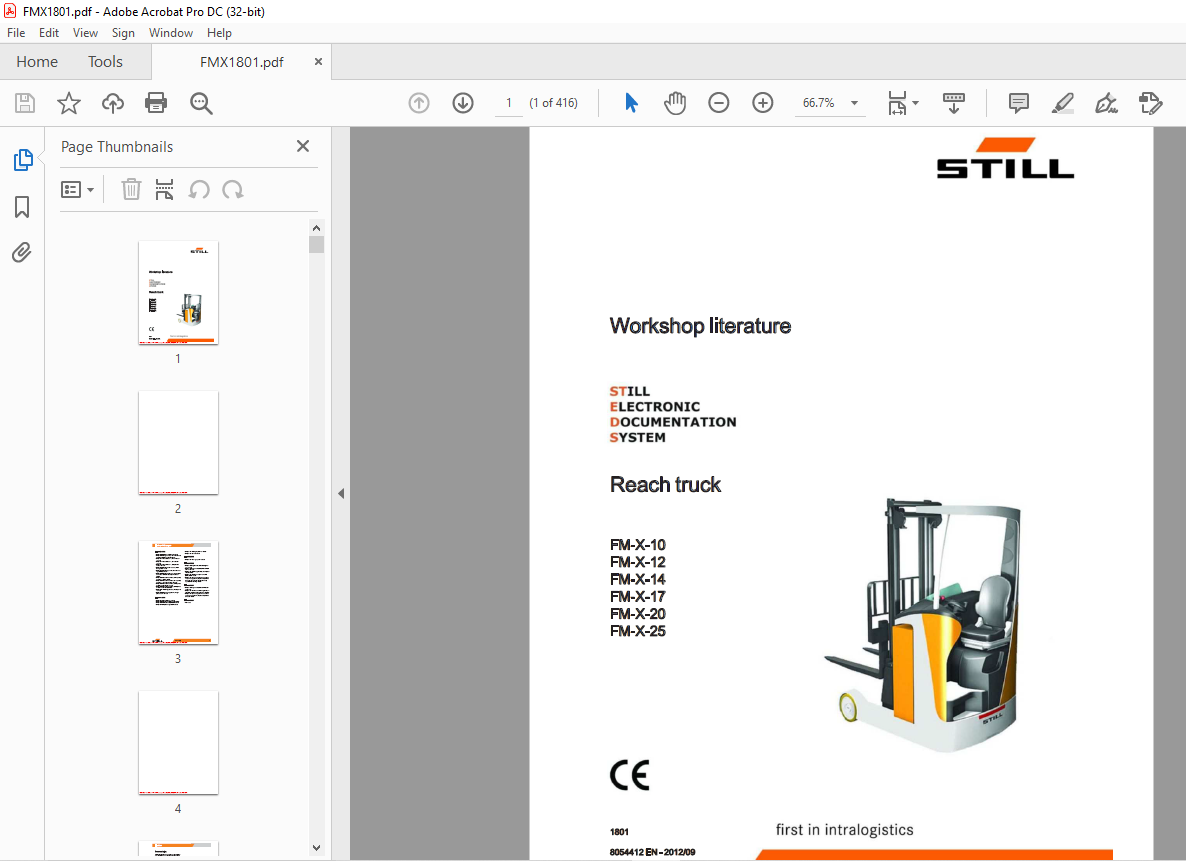Click the 'FM-X-25' model text
This screenshot has height=861, width=1186.
point(638,631)
